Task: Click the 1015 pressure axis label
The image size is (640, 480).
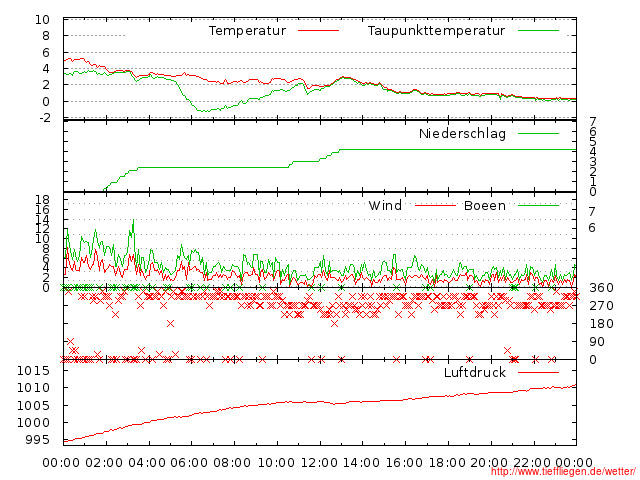Action: tap(33, 371)
